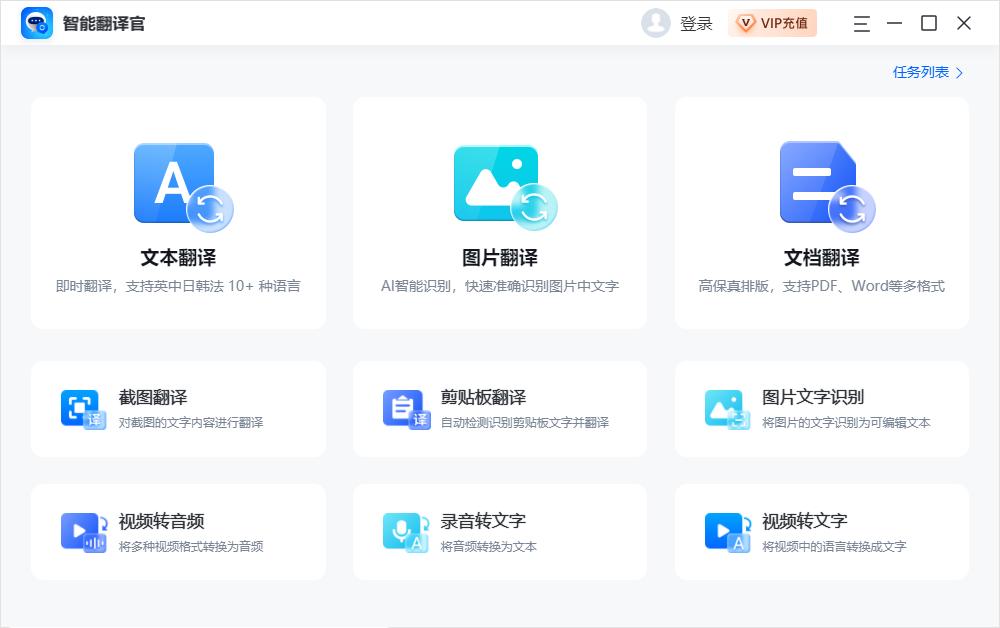Screen dimensions: 1000x628
Task: Click the user avatar placeholder
Action: pyautogui.click(x=655, y=23)
